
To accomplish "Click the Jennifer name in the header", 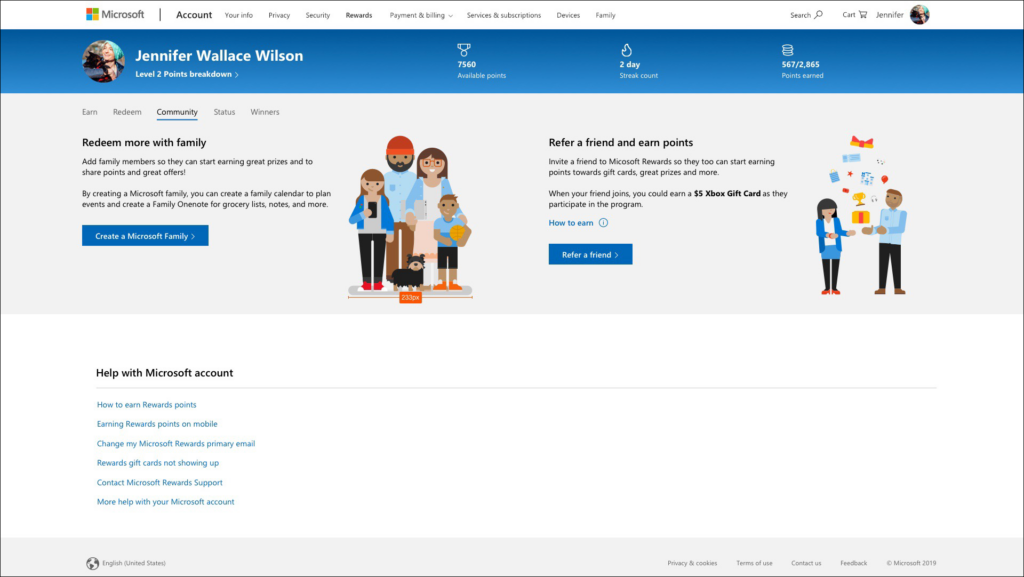I will pyautogui.click(x=889, y=15).
